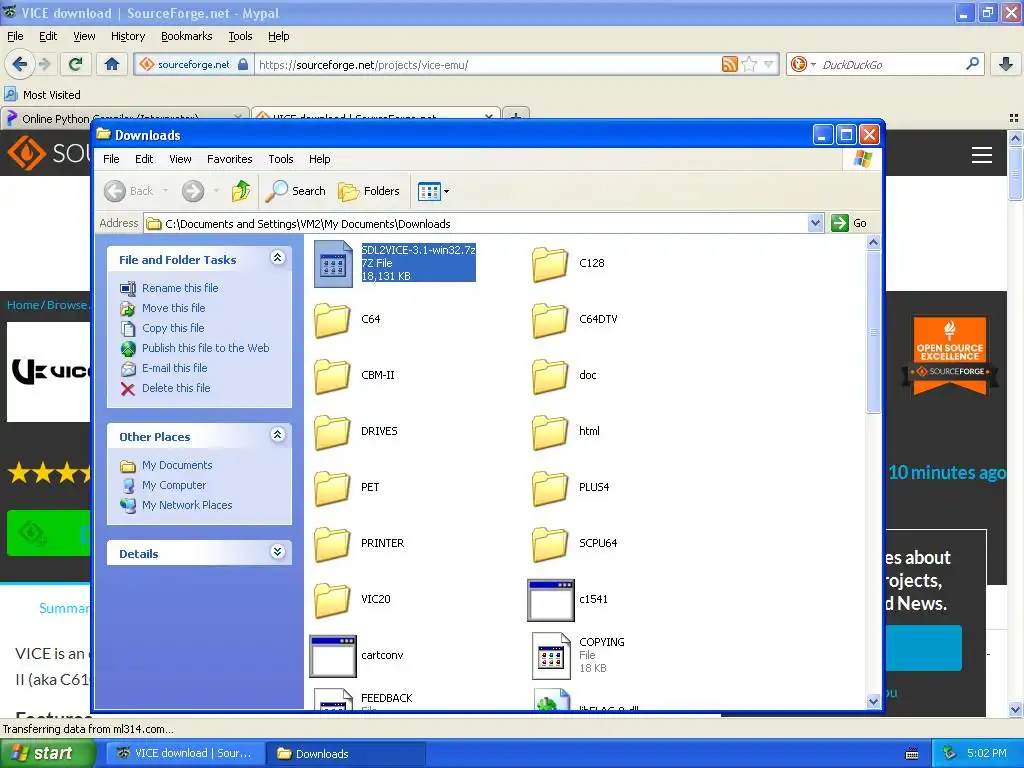Click the Search toolbar button
Viewport: 1024px width, 768px height.
(x=296, y=191)
